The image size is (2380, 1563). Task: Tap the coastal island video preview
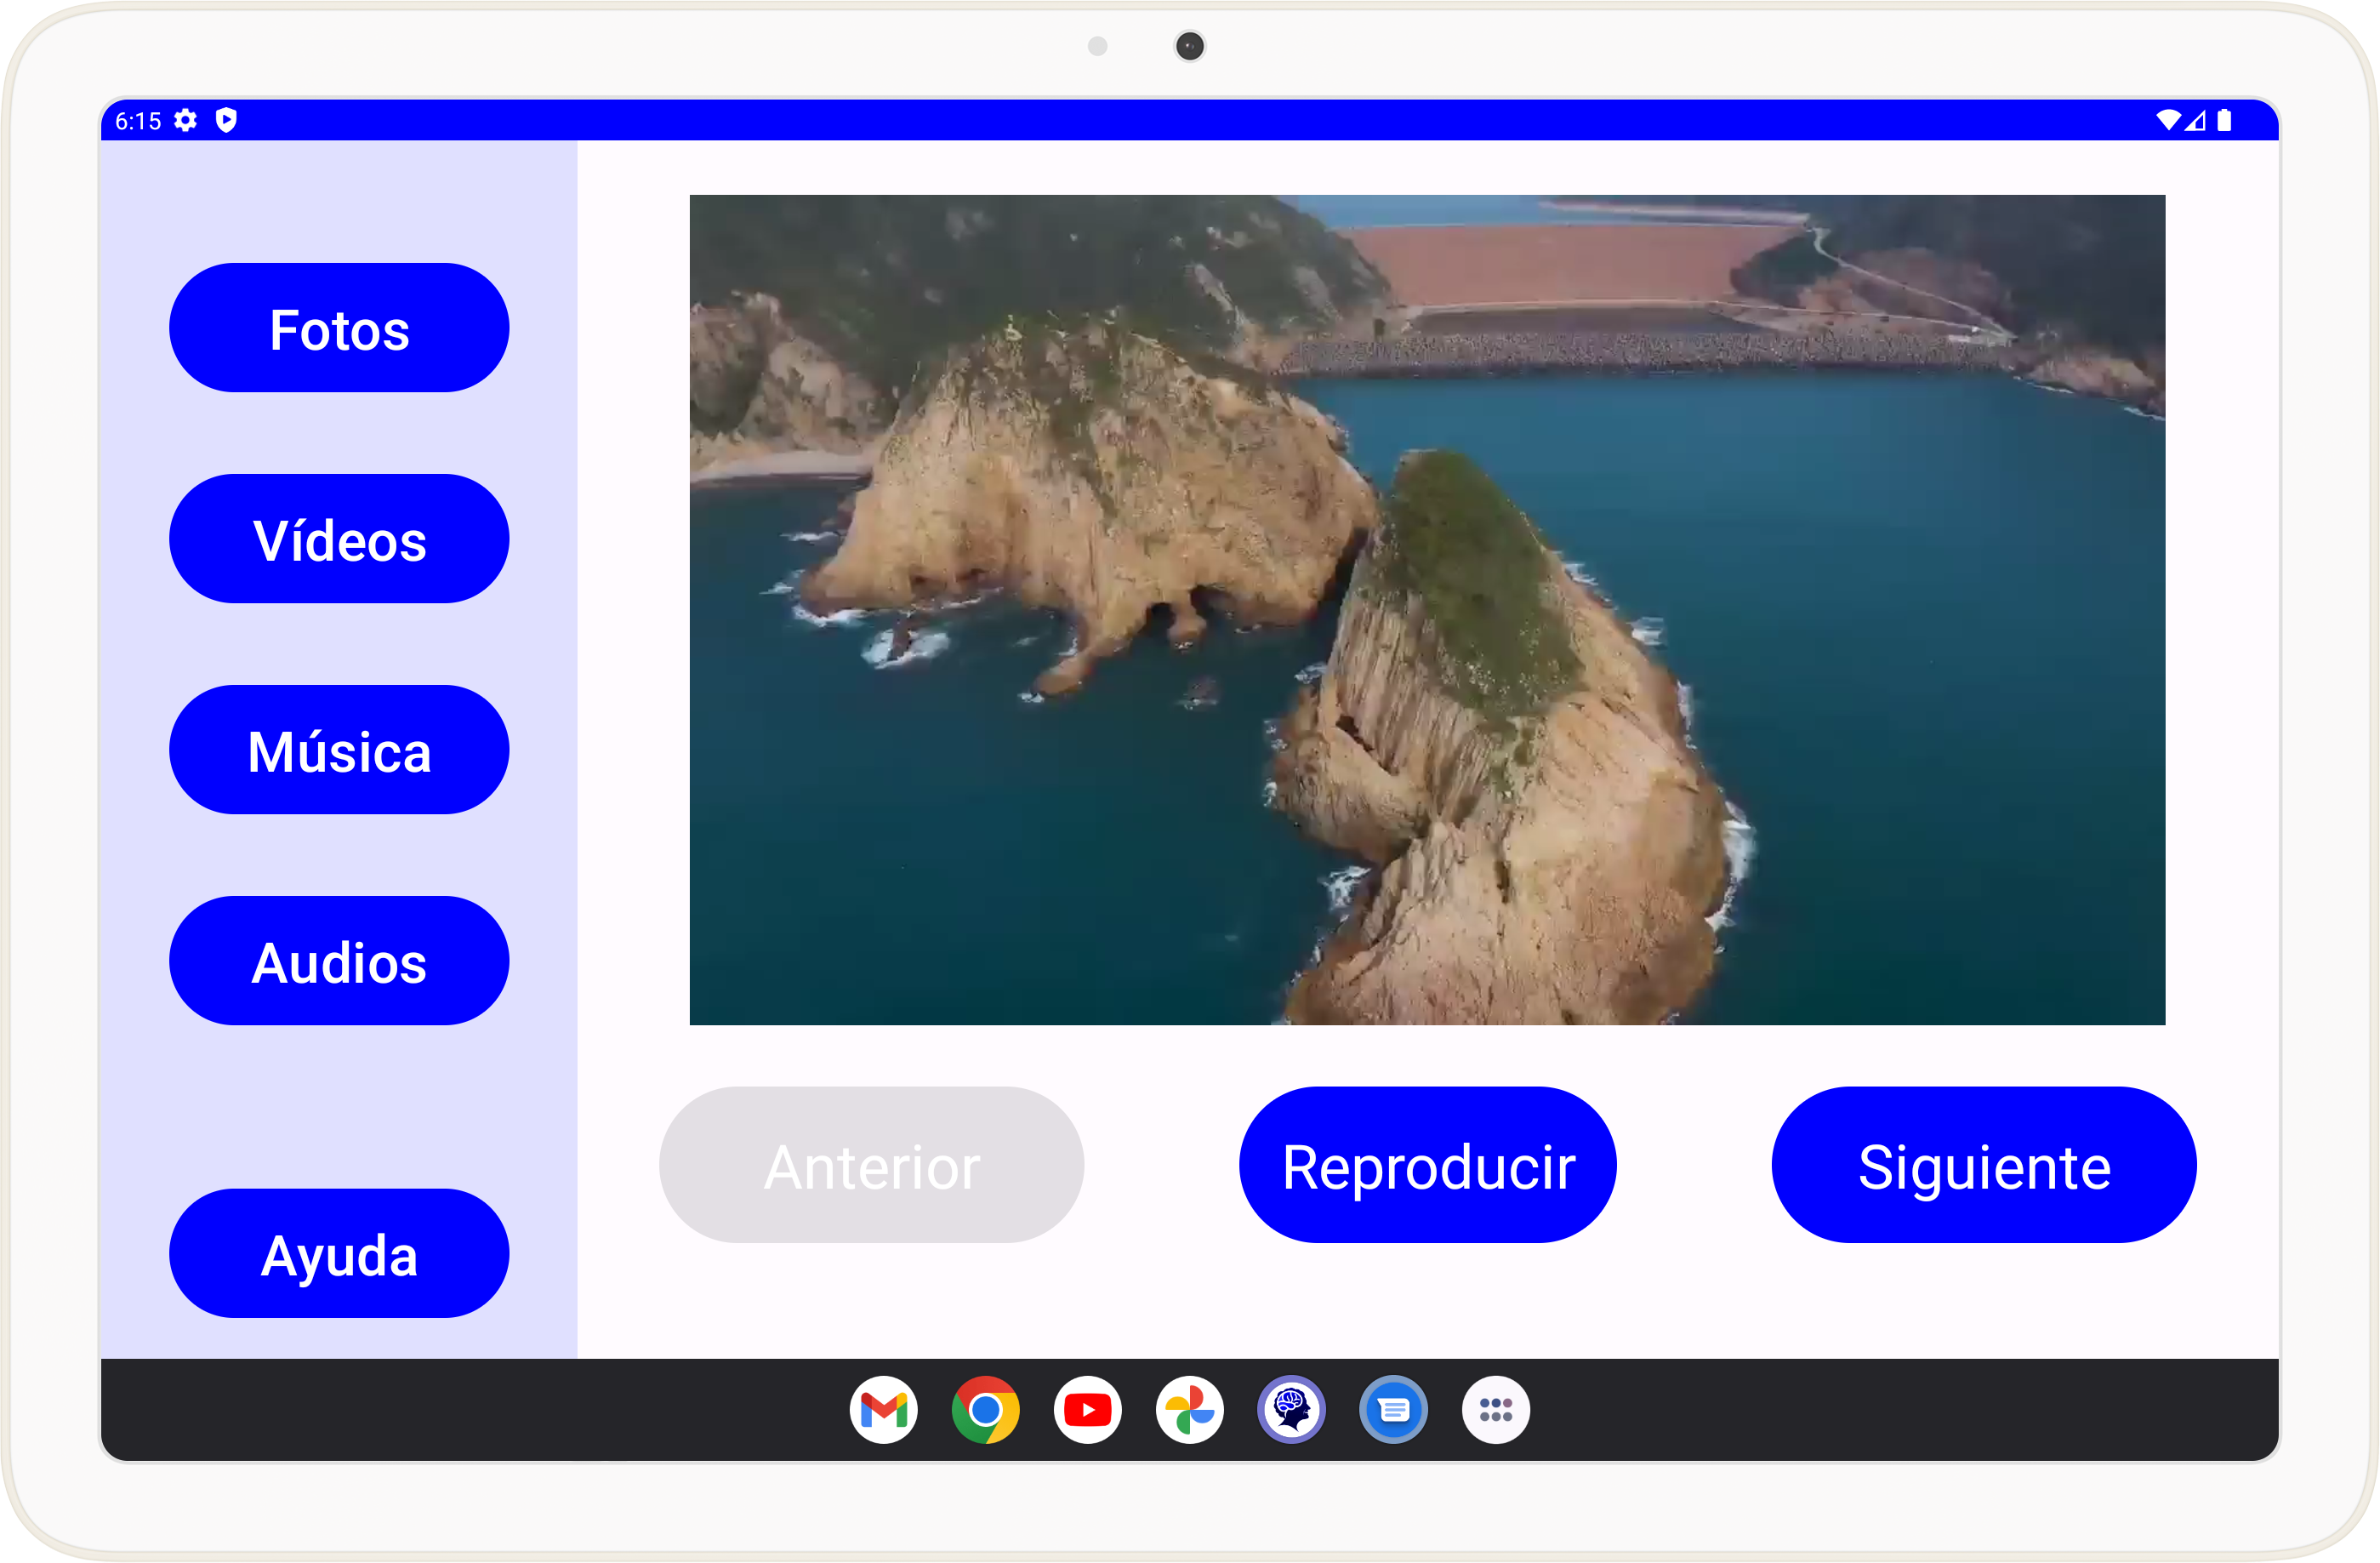[x=1427, y=610]
